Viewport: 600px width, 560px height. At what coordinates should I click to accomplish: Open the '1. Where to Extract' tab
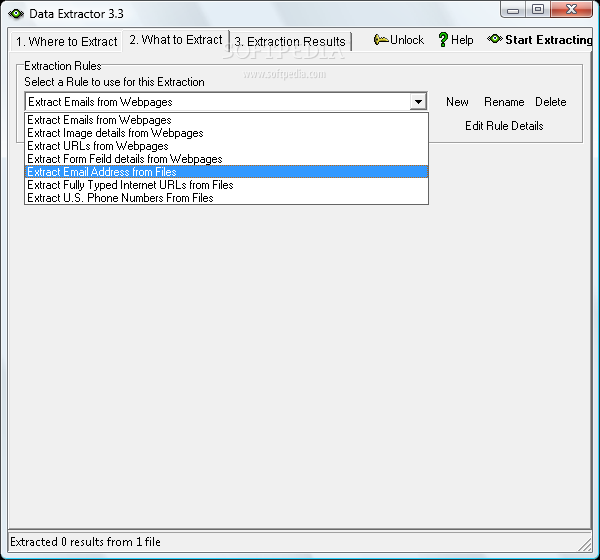[x=67, y=41]
